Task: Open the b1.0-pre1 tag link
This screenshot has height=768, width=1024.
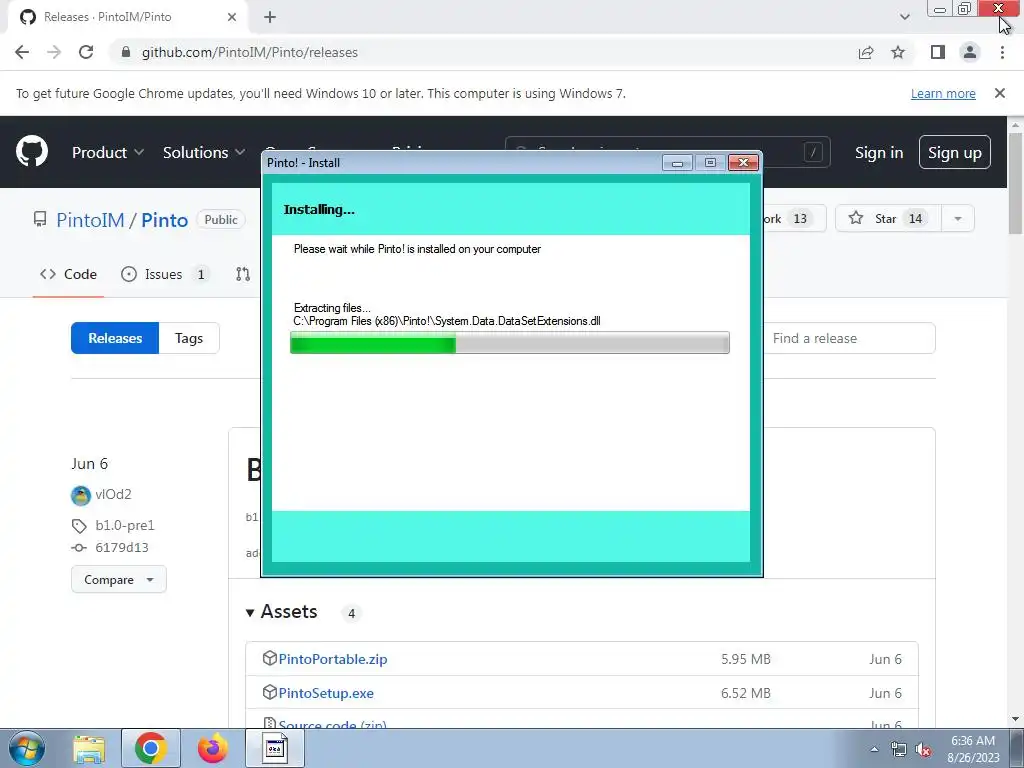Action: pos(125,525)
